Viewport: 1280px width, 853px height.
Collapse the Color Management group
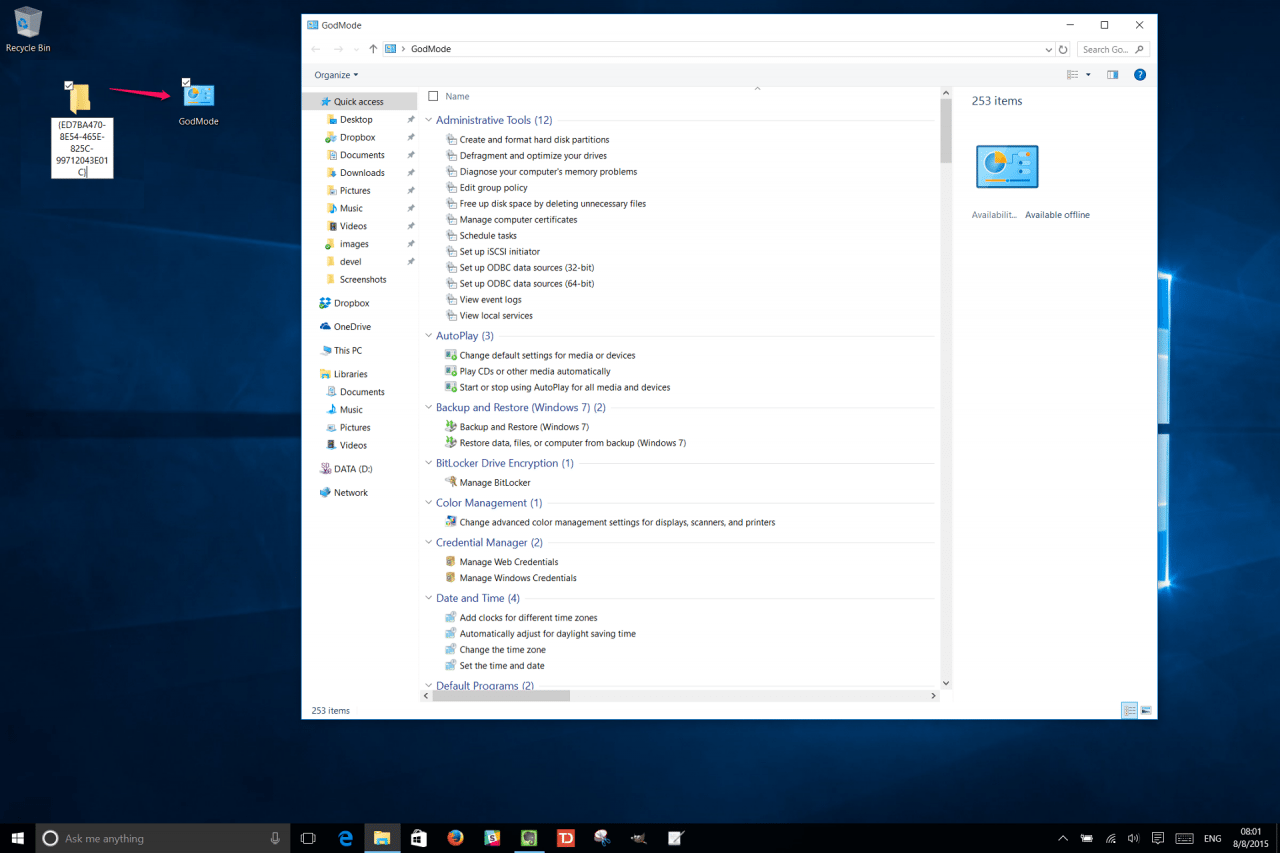point(429,503)
